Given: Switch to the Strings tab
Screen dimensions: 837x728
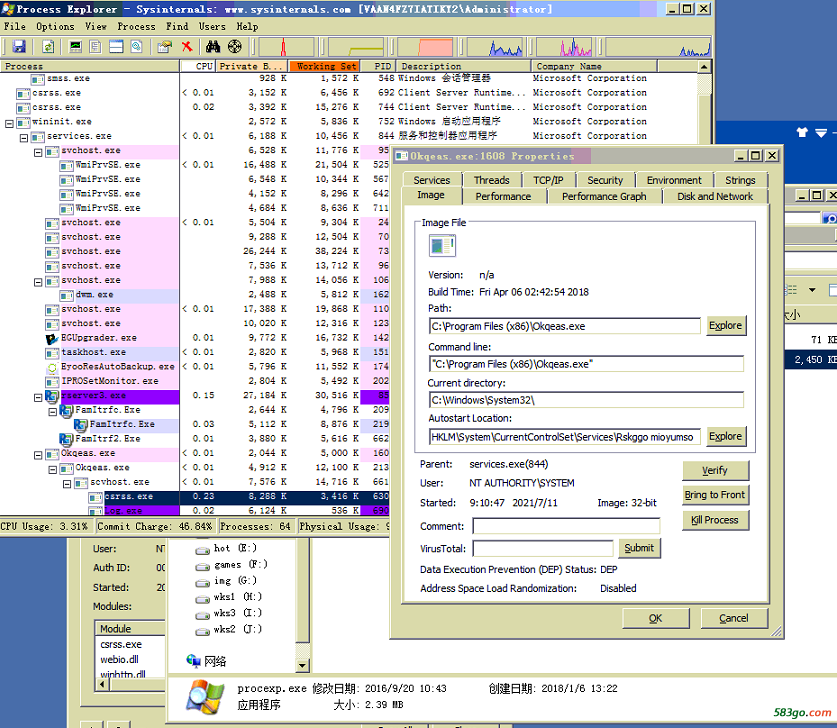Looking at the screenshot, I should [740, 180].
